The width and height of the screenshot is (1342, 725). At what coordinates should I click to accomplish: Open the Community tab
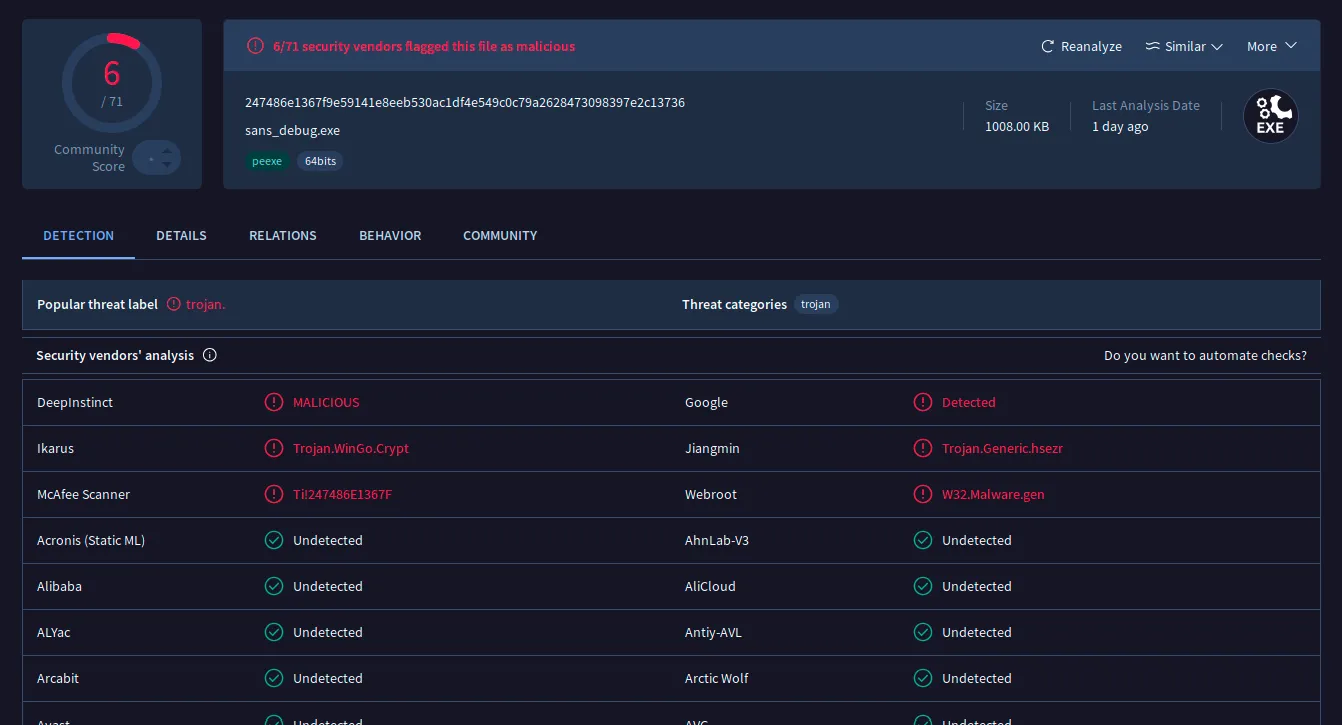pos(500,236)
